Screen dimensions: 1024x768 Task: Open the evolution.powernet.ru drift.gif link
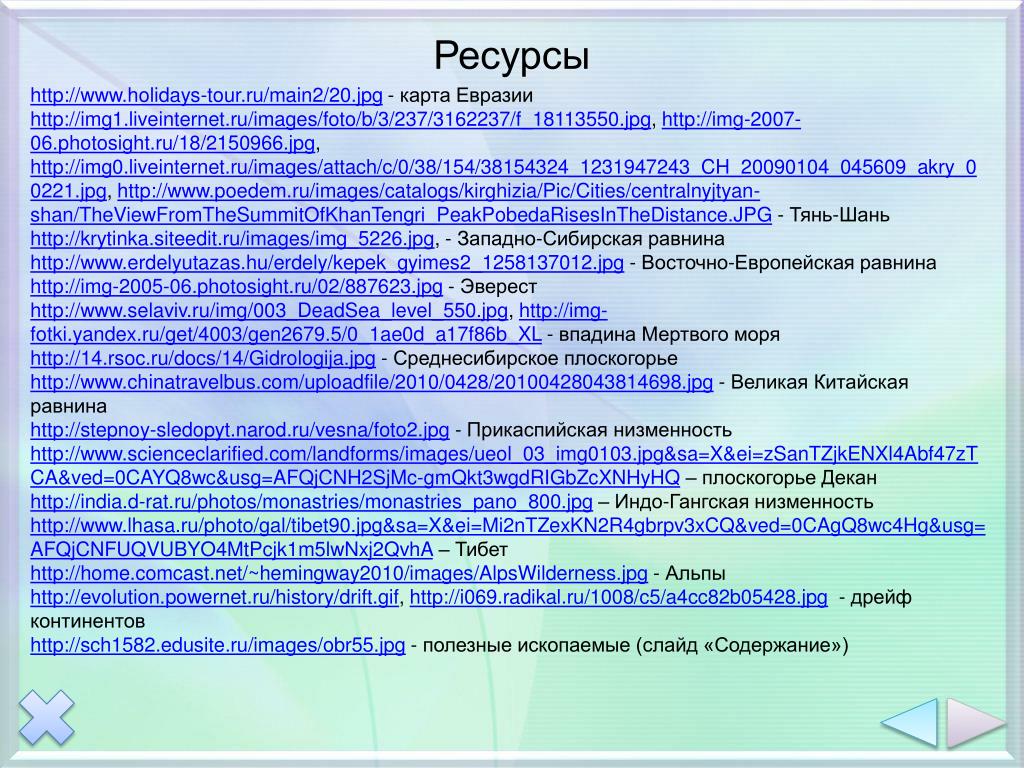[x=214, y=598]
